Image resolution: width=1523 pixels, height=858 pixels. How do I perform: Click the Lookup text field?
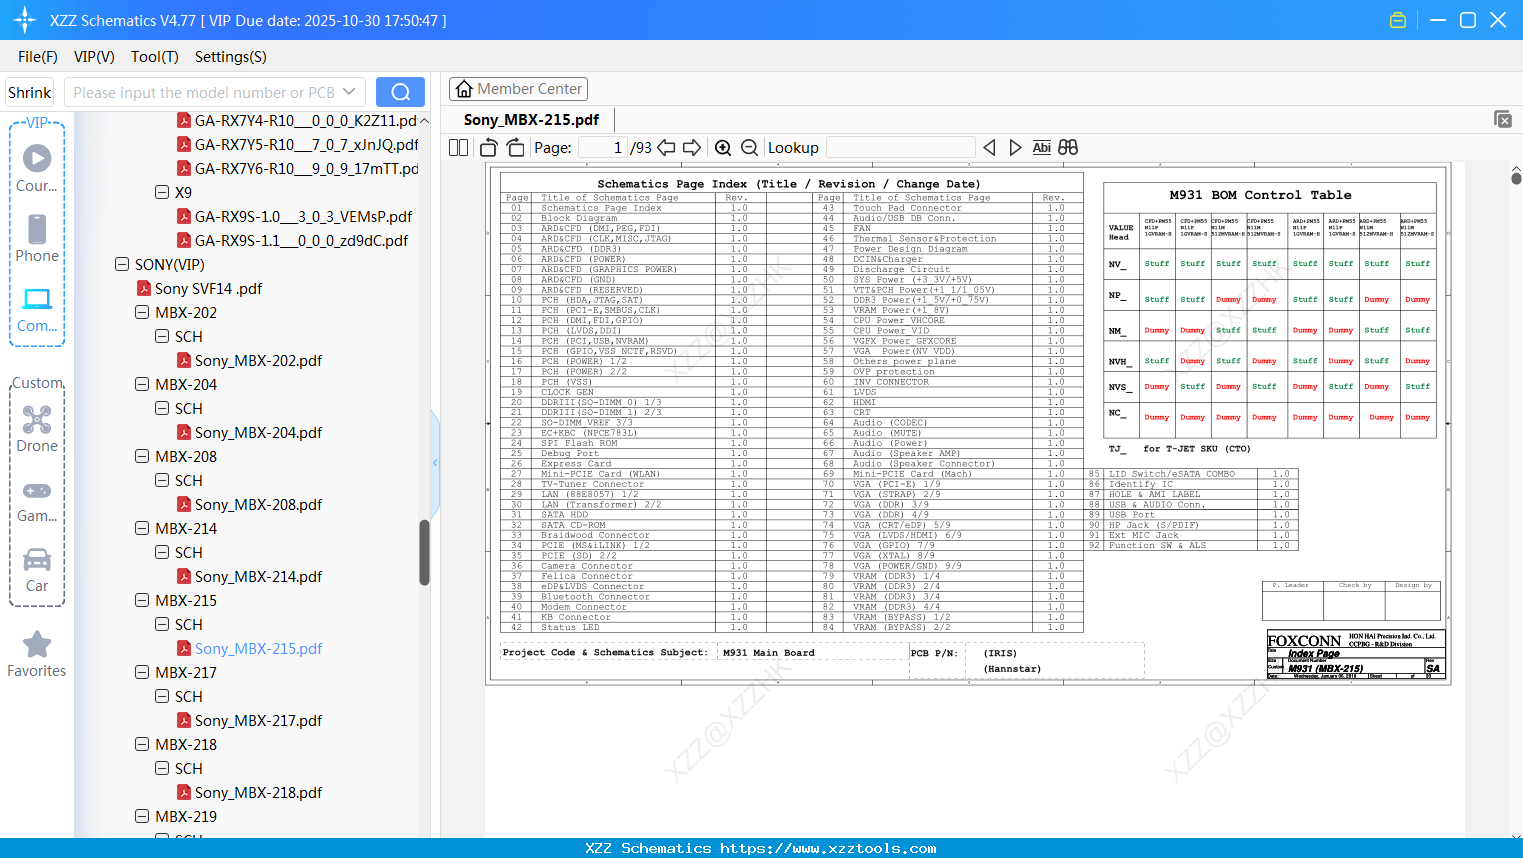[x=900, y=148]
